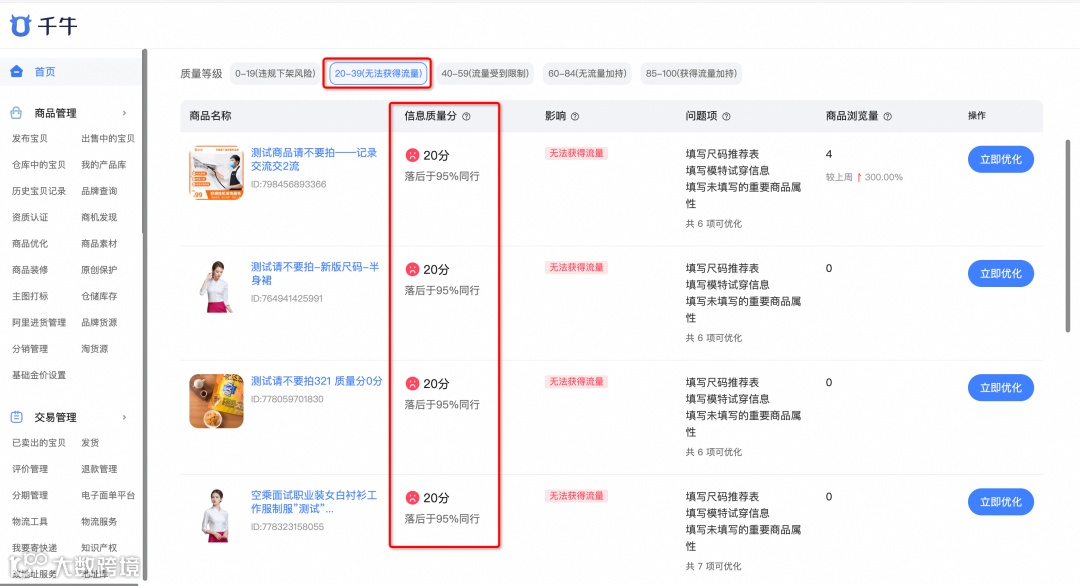The image size is (1080, 586).
Task: Click the home icon beside 首页
Action: 17,72
